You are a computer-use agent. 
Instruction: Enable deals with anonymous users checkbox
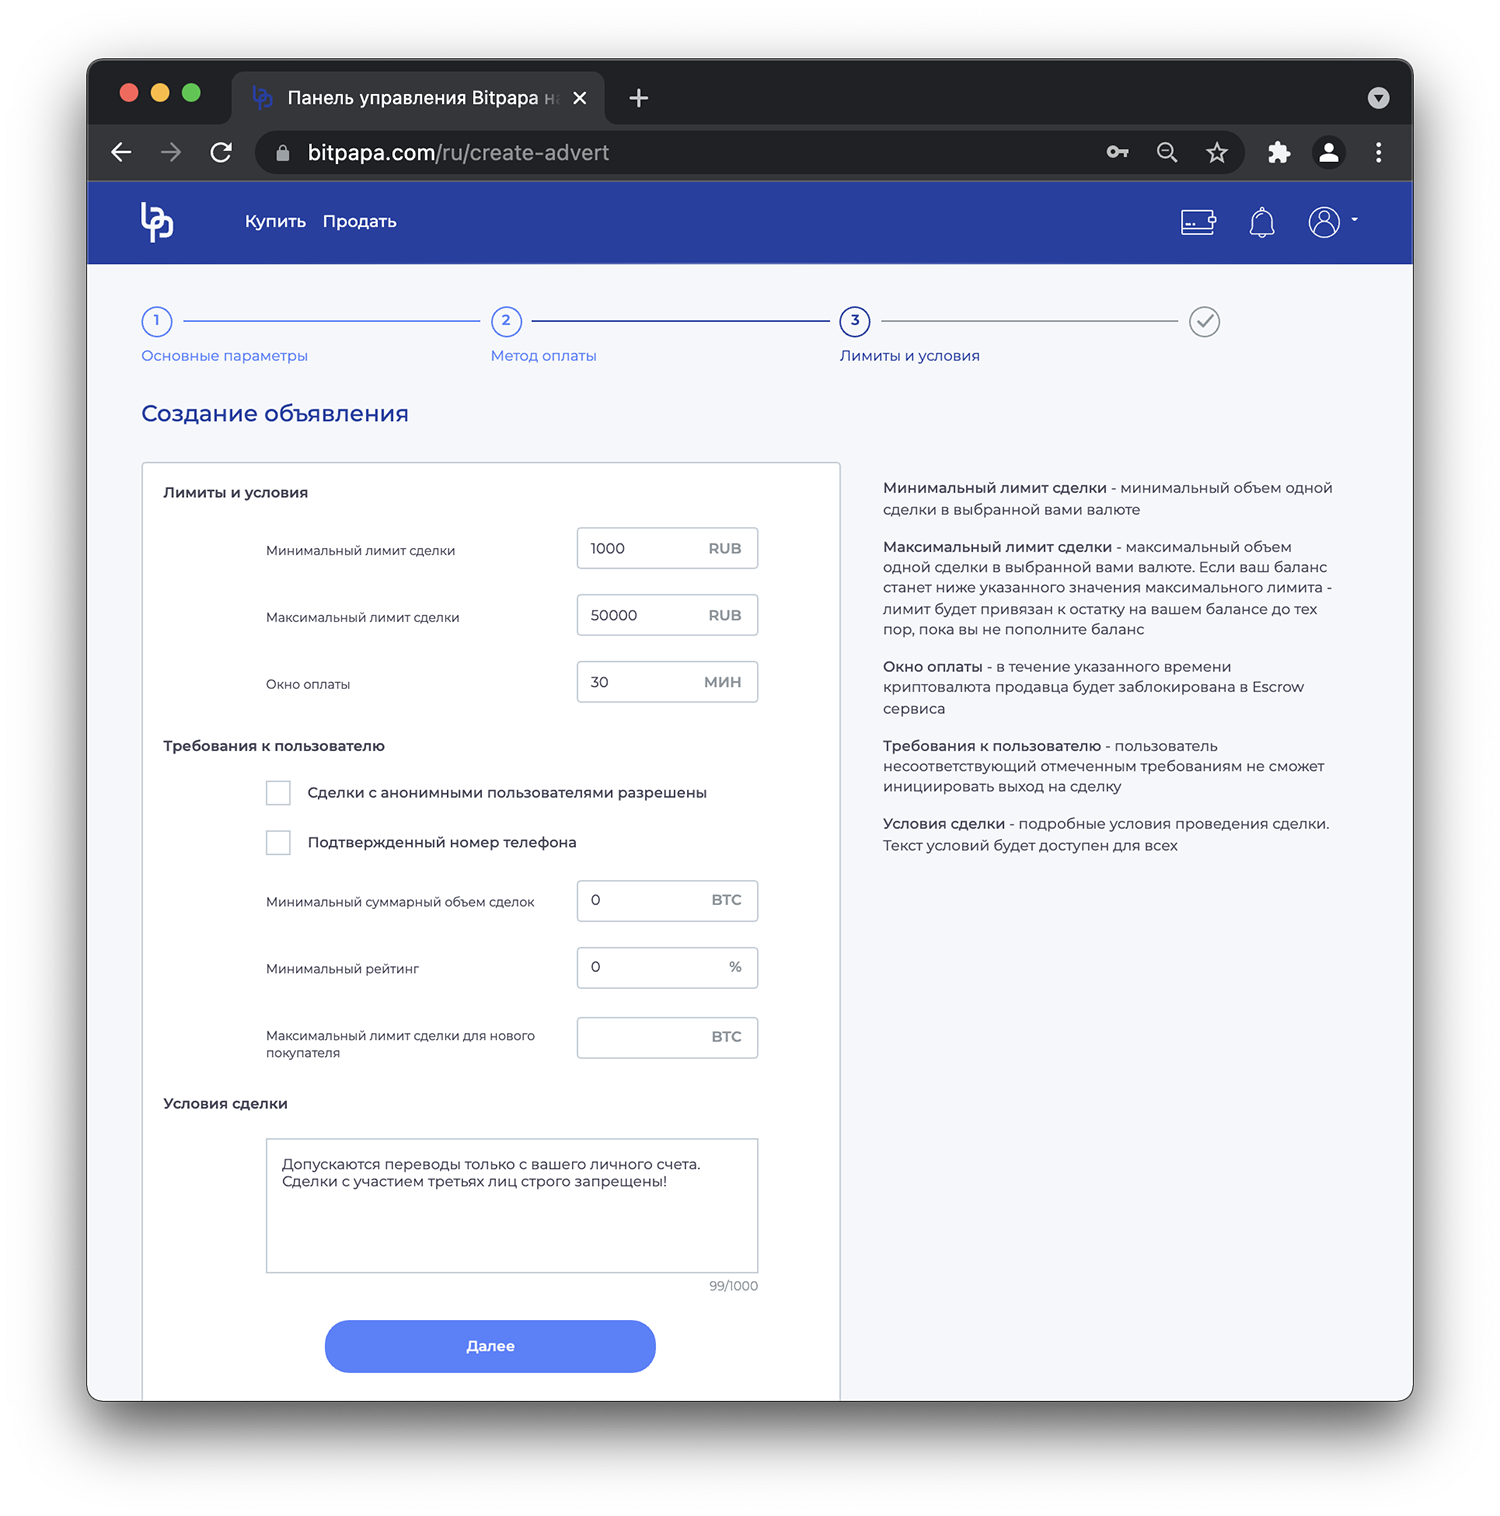click(278, 793)
